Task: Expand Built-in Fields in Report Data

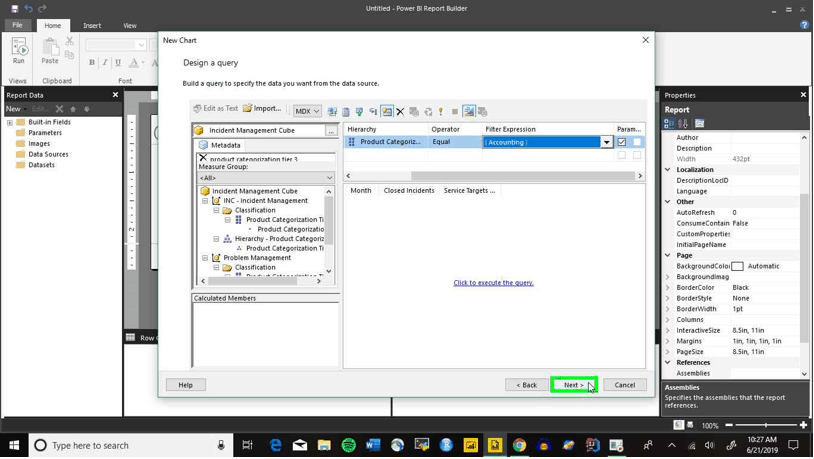Action: (9, 123)
